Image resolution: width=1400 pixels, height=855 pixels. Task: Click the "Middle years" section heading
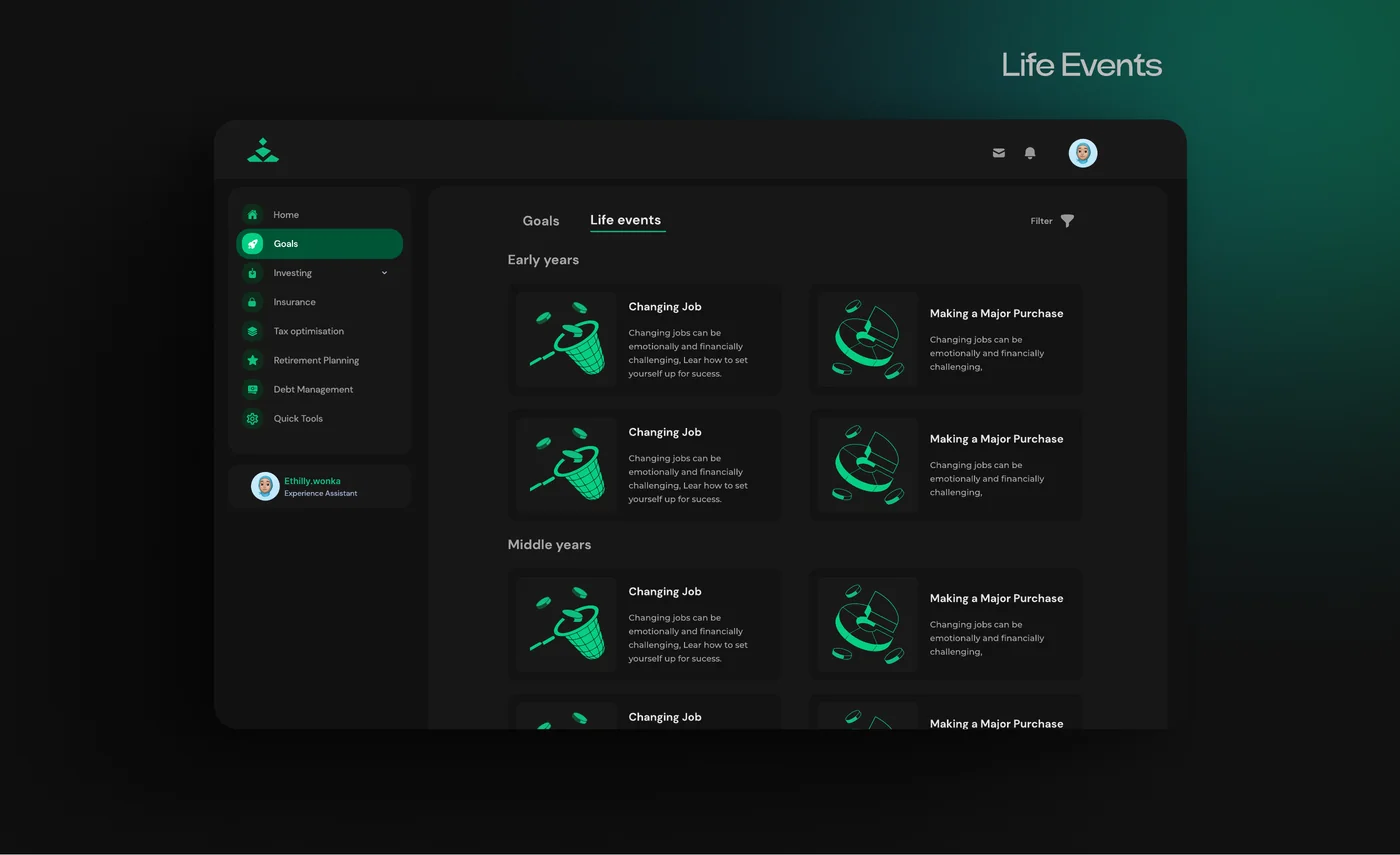[x=549, y=545]
